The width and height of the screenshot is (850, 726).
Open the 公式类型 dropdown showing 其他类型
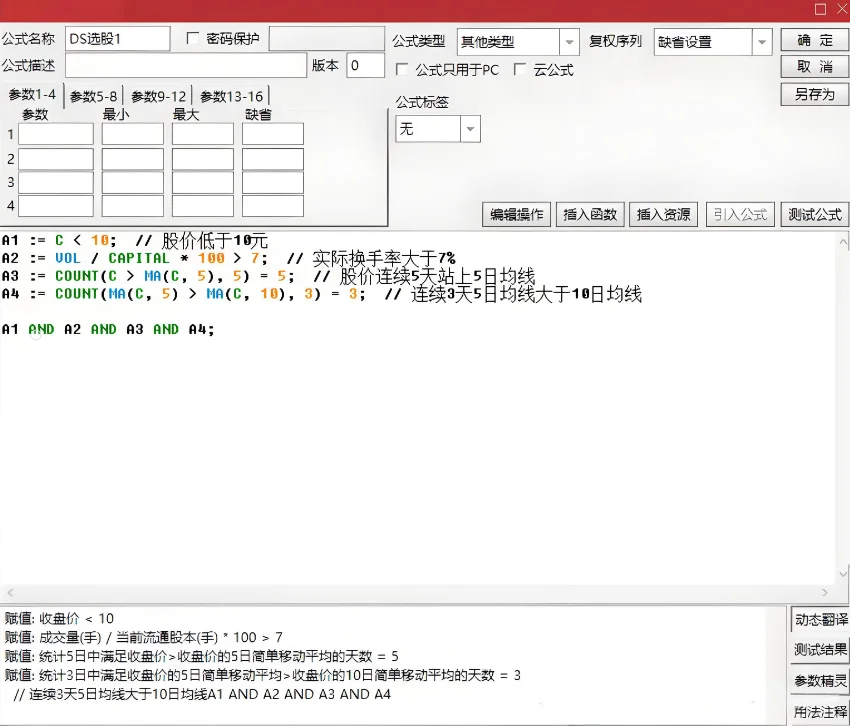(x=571, y=41)
